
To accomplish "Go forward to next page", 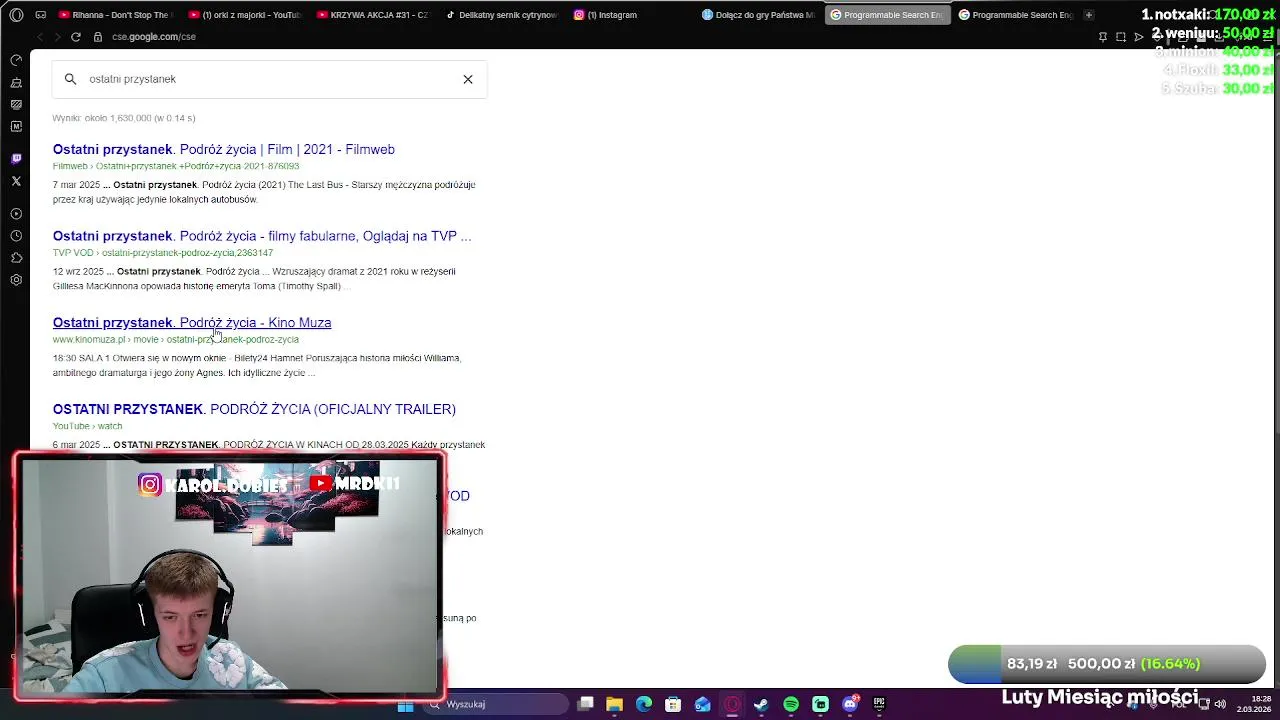I will (57, 37).
